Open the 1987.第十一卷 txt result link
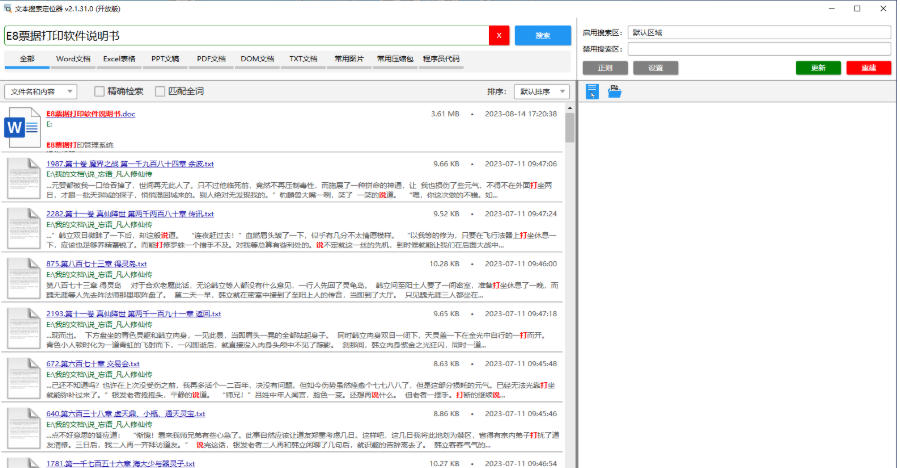The height and width of the screenshot is (468, 900). click(x=130, y=164)
